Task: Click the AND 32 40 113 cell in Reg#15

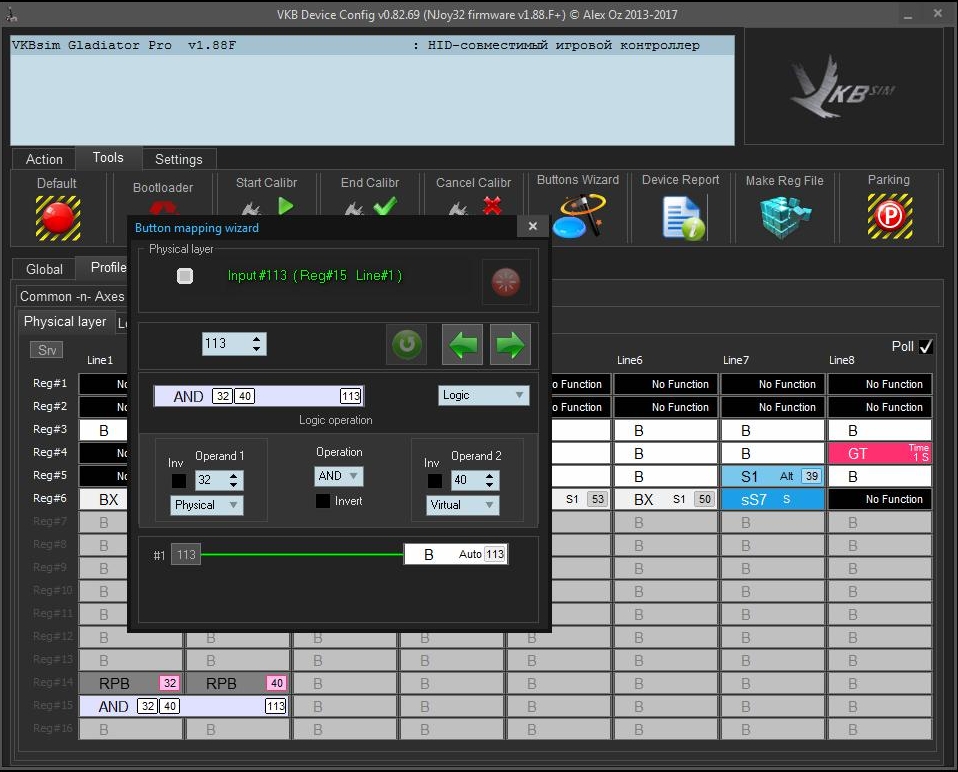Action: pos(184,707)
